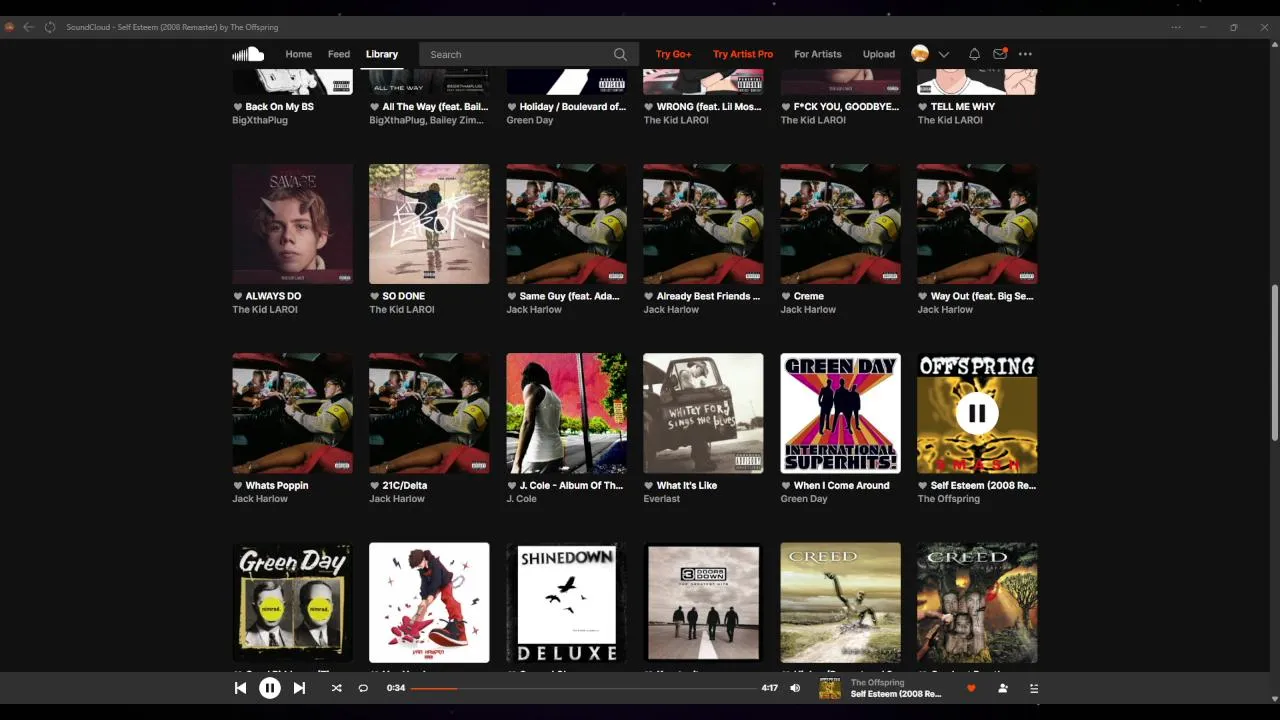Skip to next track

pos(299,688)
